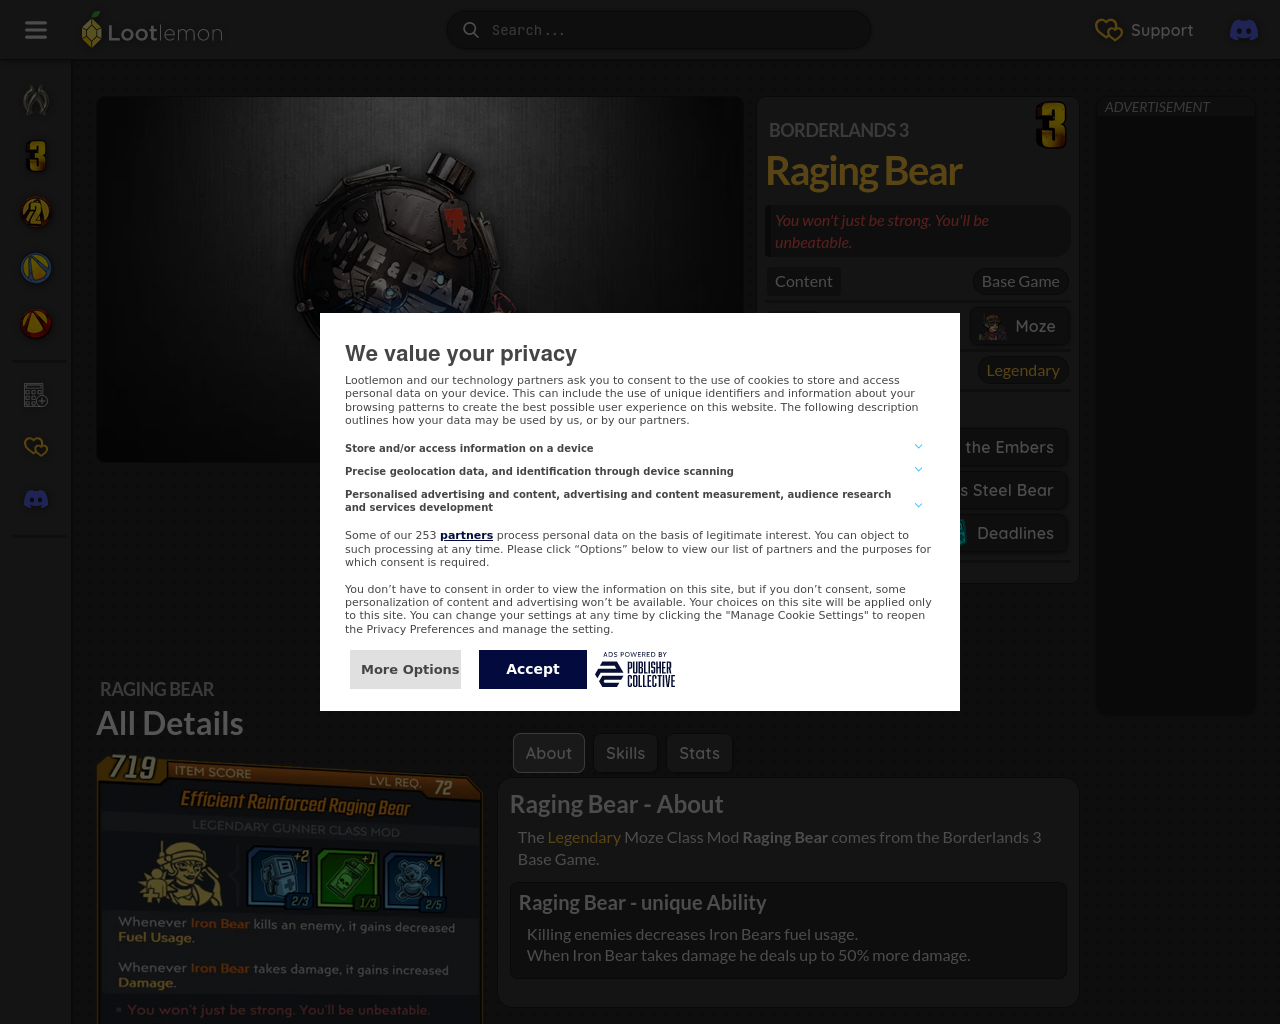The height and width of the screenshot is (1024, 1280).
Task: Go to the Lootlemon home logo
Action: (152, 31)
